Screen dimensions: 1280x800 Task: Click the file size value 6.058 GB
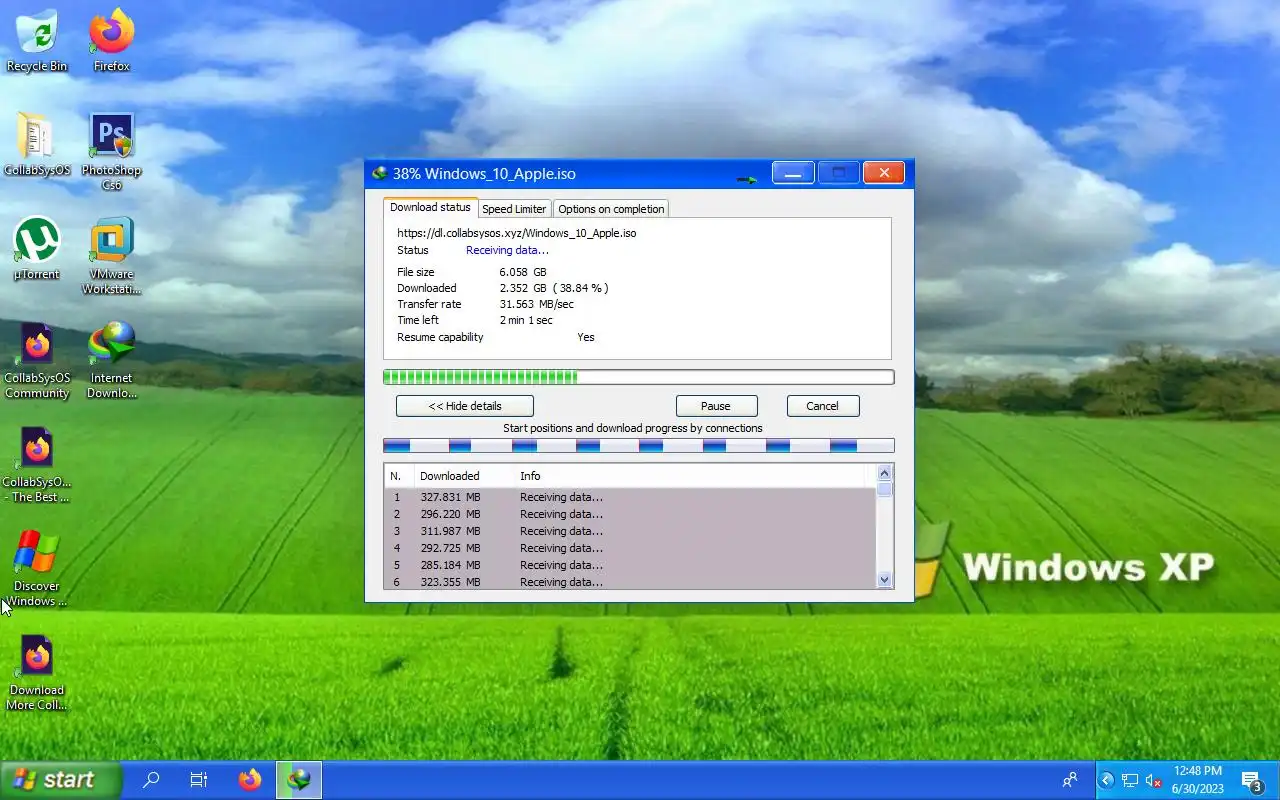point(523,272)
